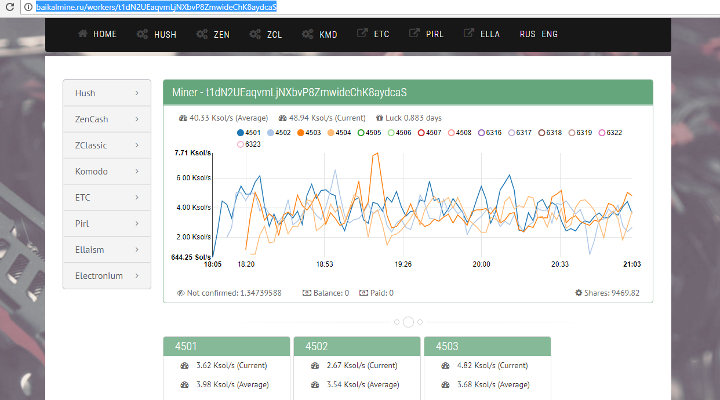Expand the Pirl sidebar item
This screenshot has width=720, height=400.
point(107,224)
